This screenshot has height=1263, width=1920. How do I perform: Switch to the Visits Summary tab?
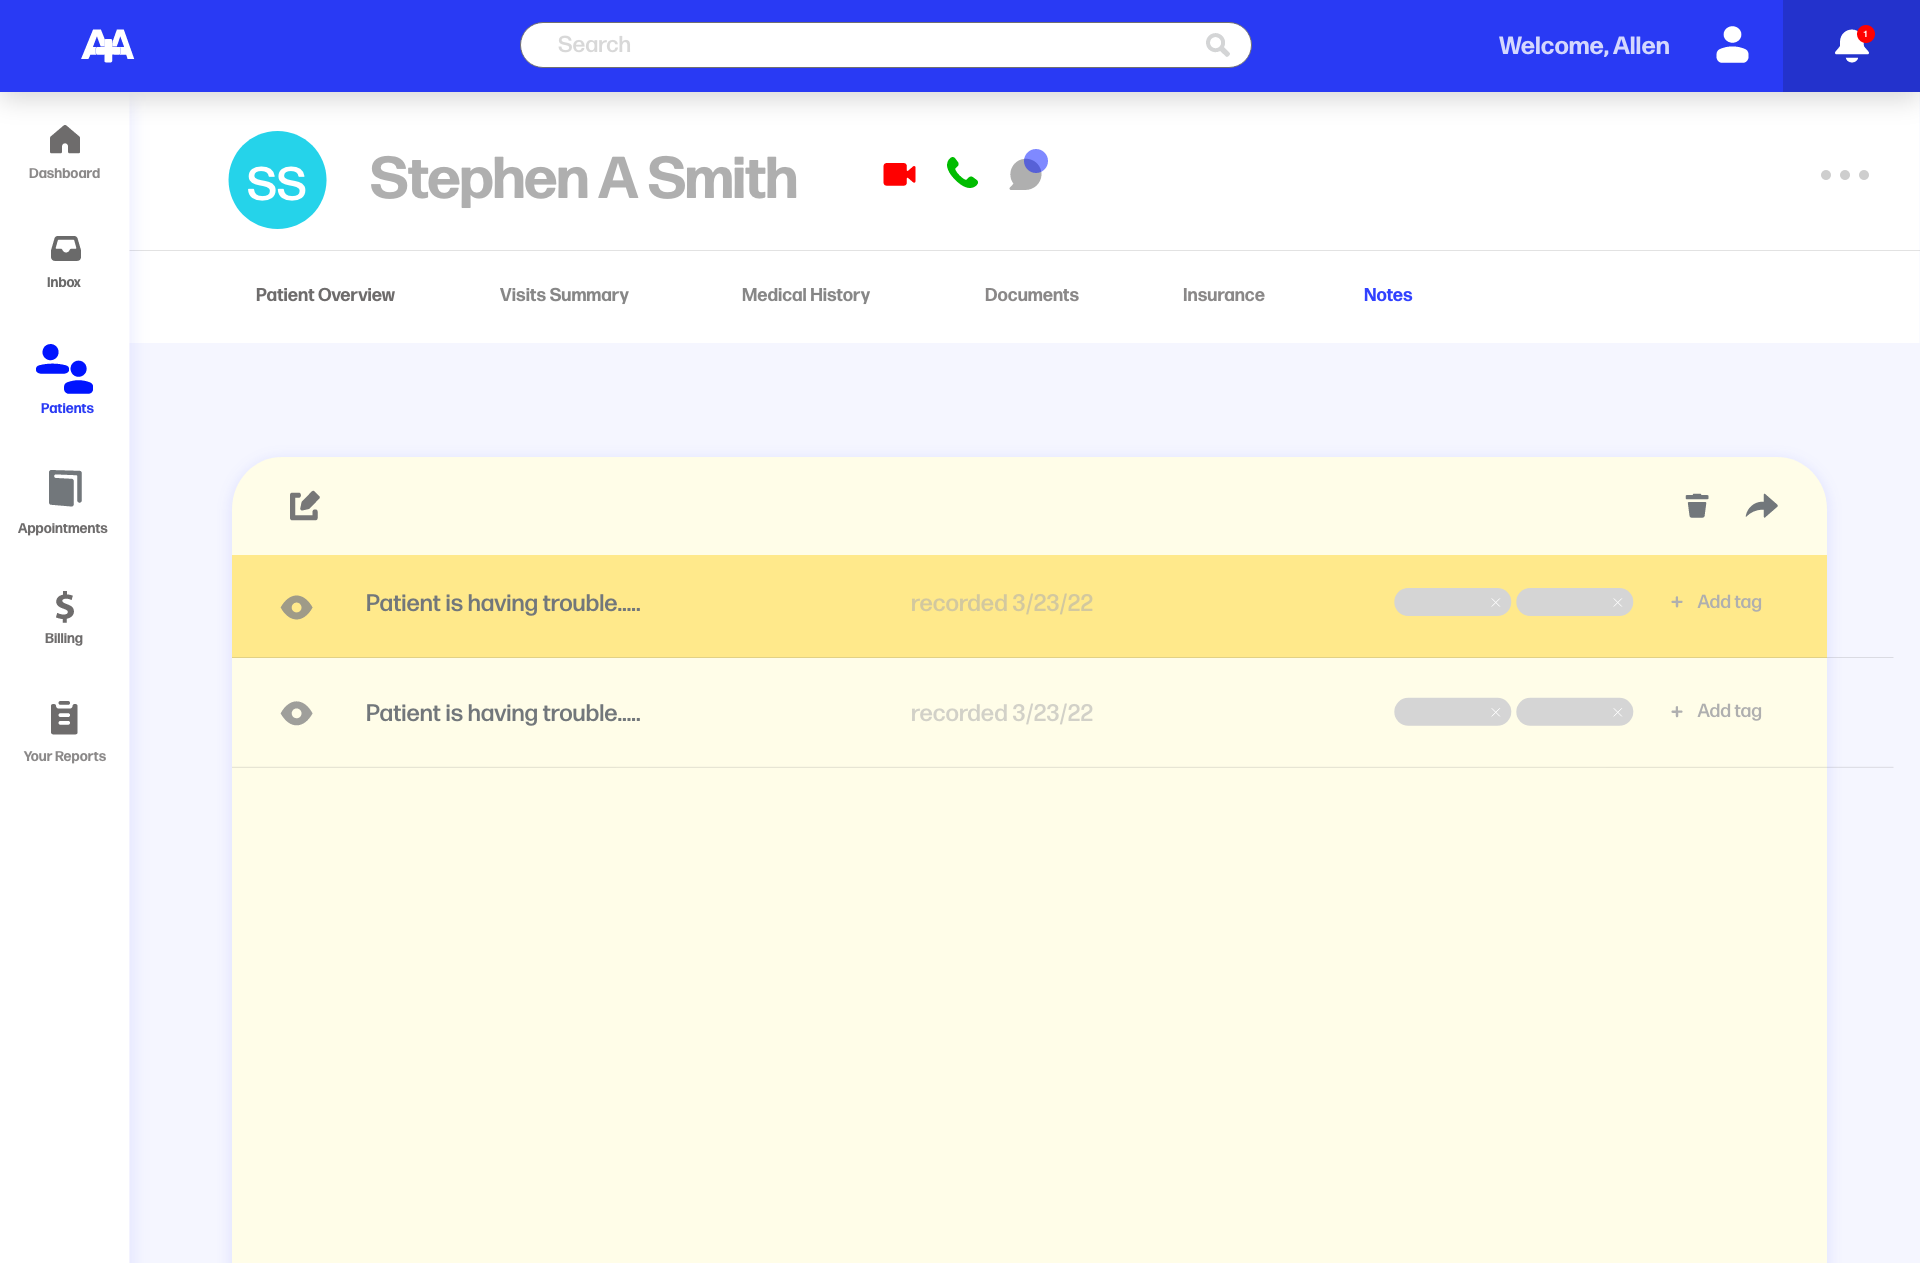564,295
